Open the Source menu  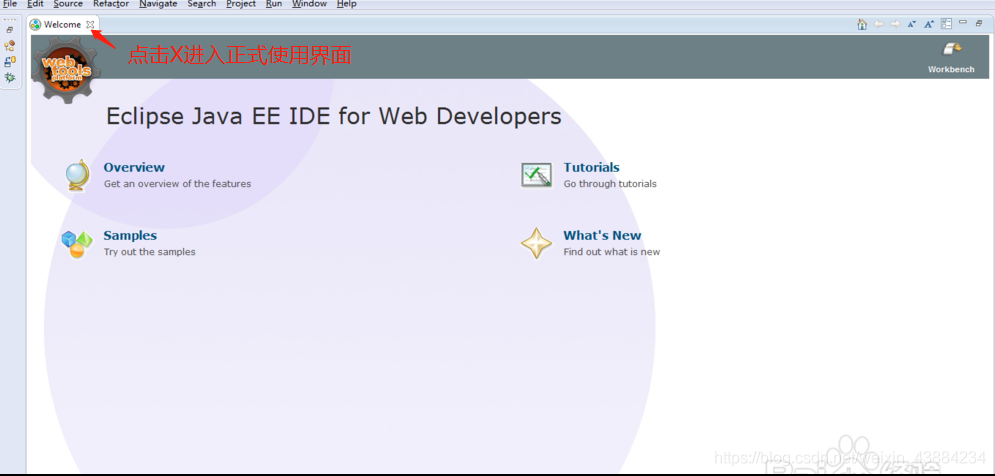68,4
